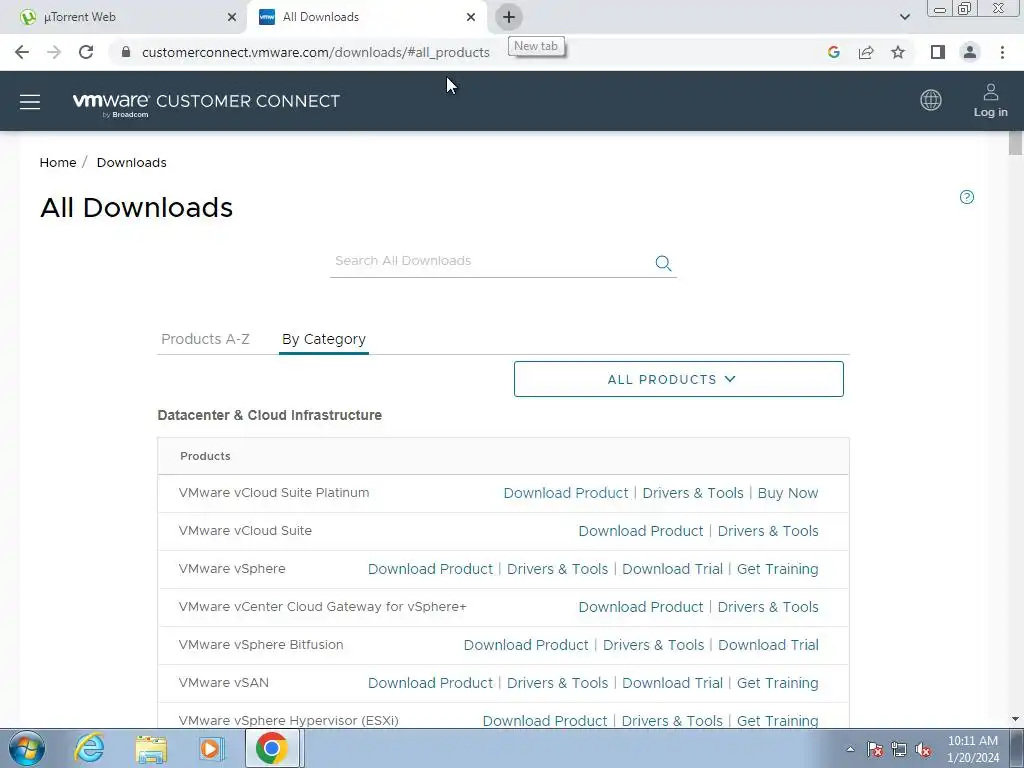Screen dimensions: 1024x768
Task: Expand the ALL PRODUCTS dropdown
Action: pyautogui.click(x=679, y=379)
